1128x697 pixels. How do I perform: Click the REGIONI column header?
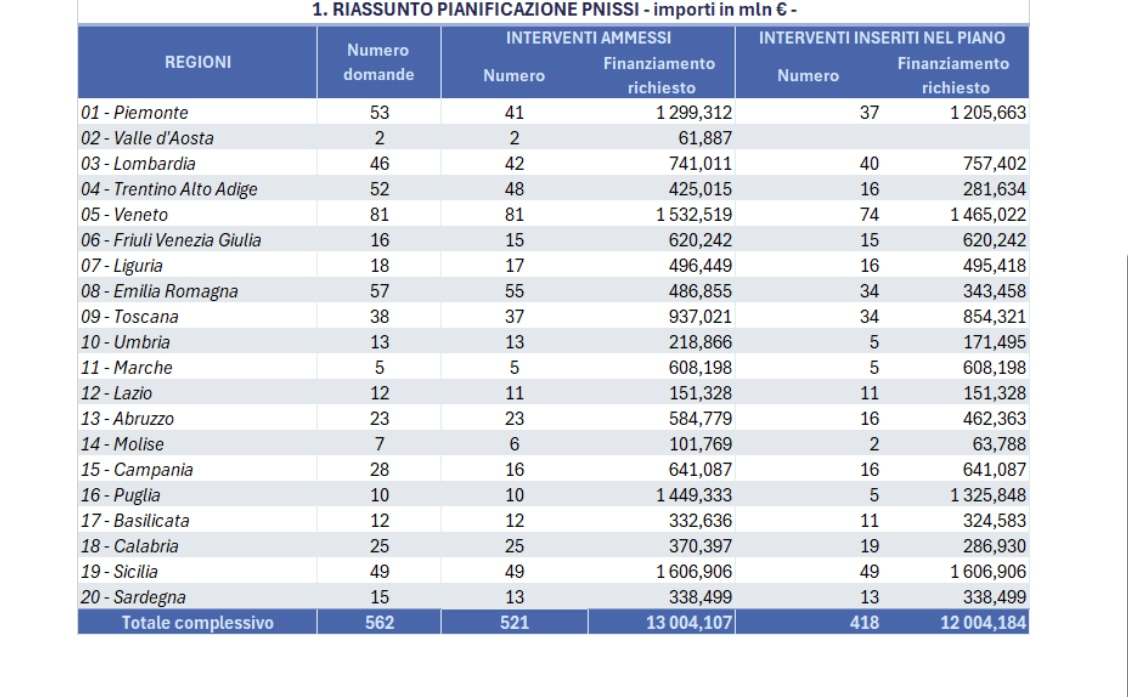pos(197,62)
